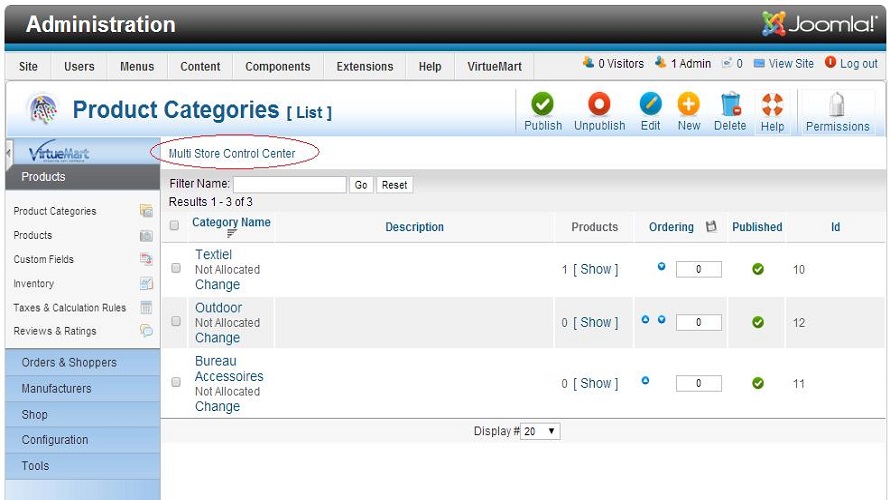Screen dimensions: 890x500
Task: Sort by Ordering column header
Action: (x=671, y=227)
